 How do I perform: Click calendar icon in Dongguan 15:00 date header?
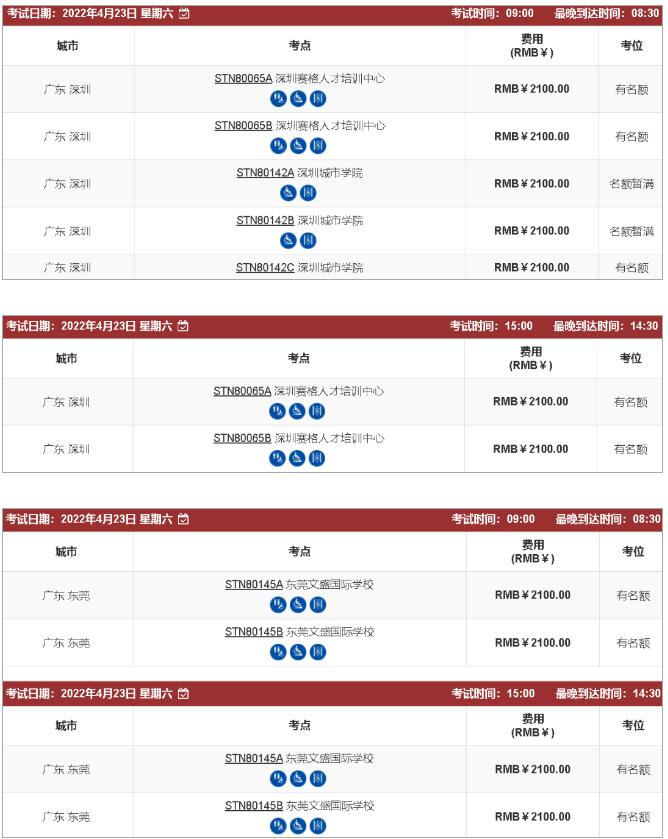click(184, 694)
